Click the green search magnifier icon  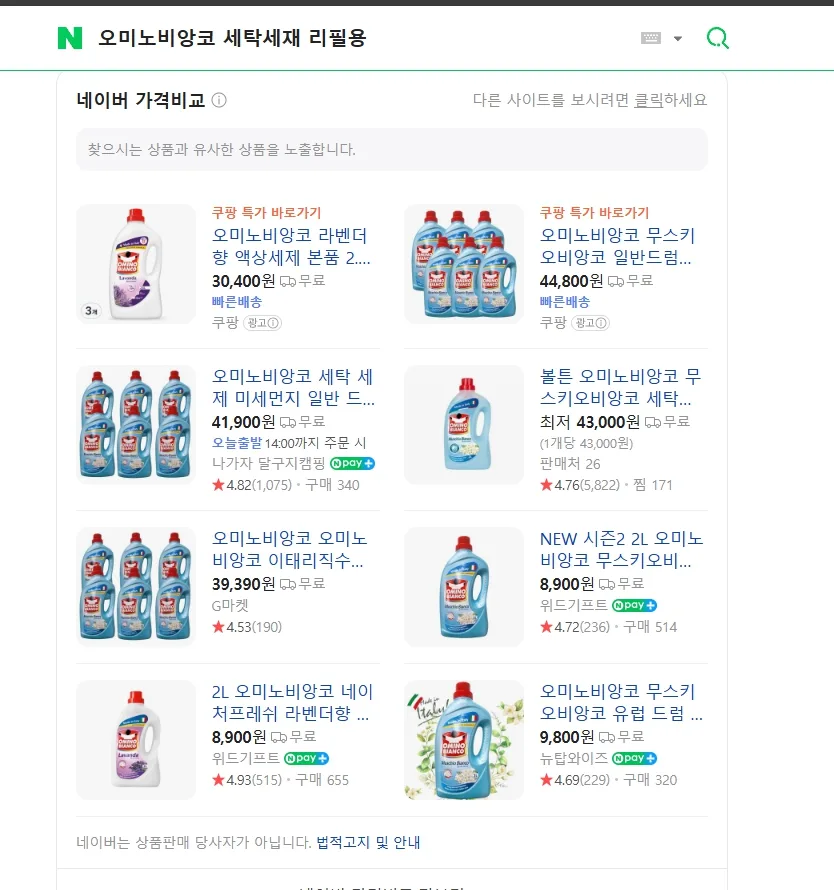[x=718, y=38]
